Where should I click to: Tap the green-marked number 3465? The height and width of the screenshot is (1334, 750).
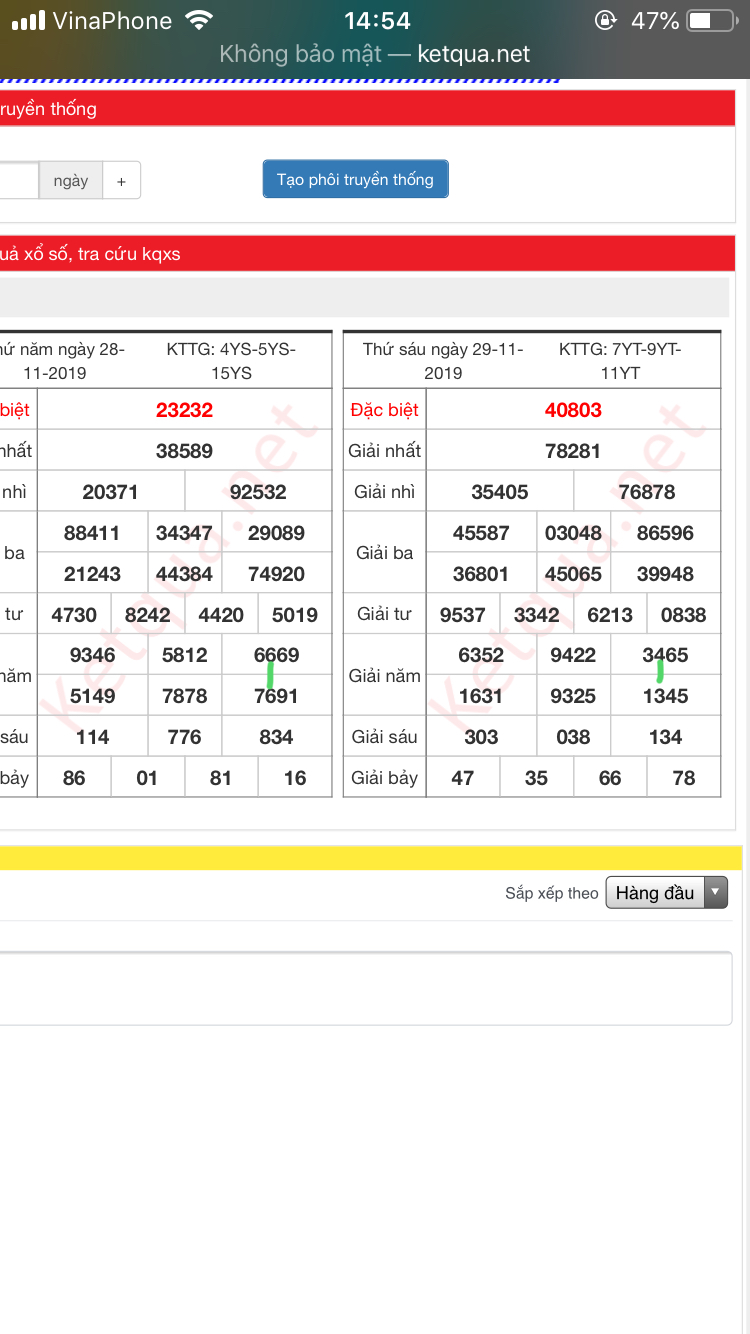coord(665,656)
